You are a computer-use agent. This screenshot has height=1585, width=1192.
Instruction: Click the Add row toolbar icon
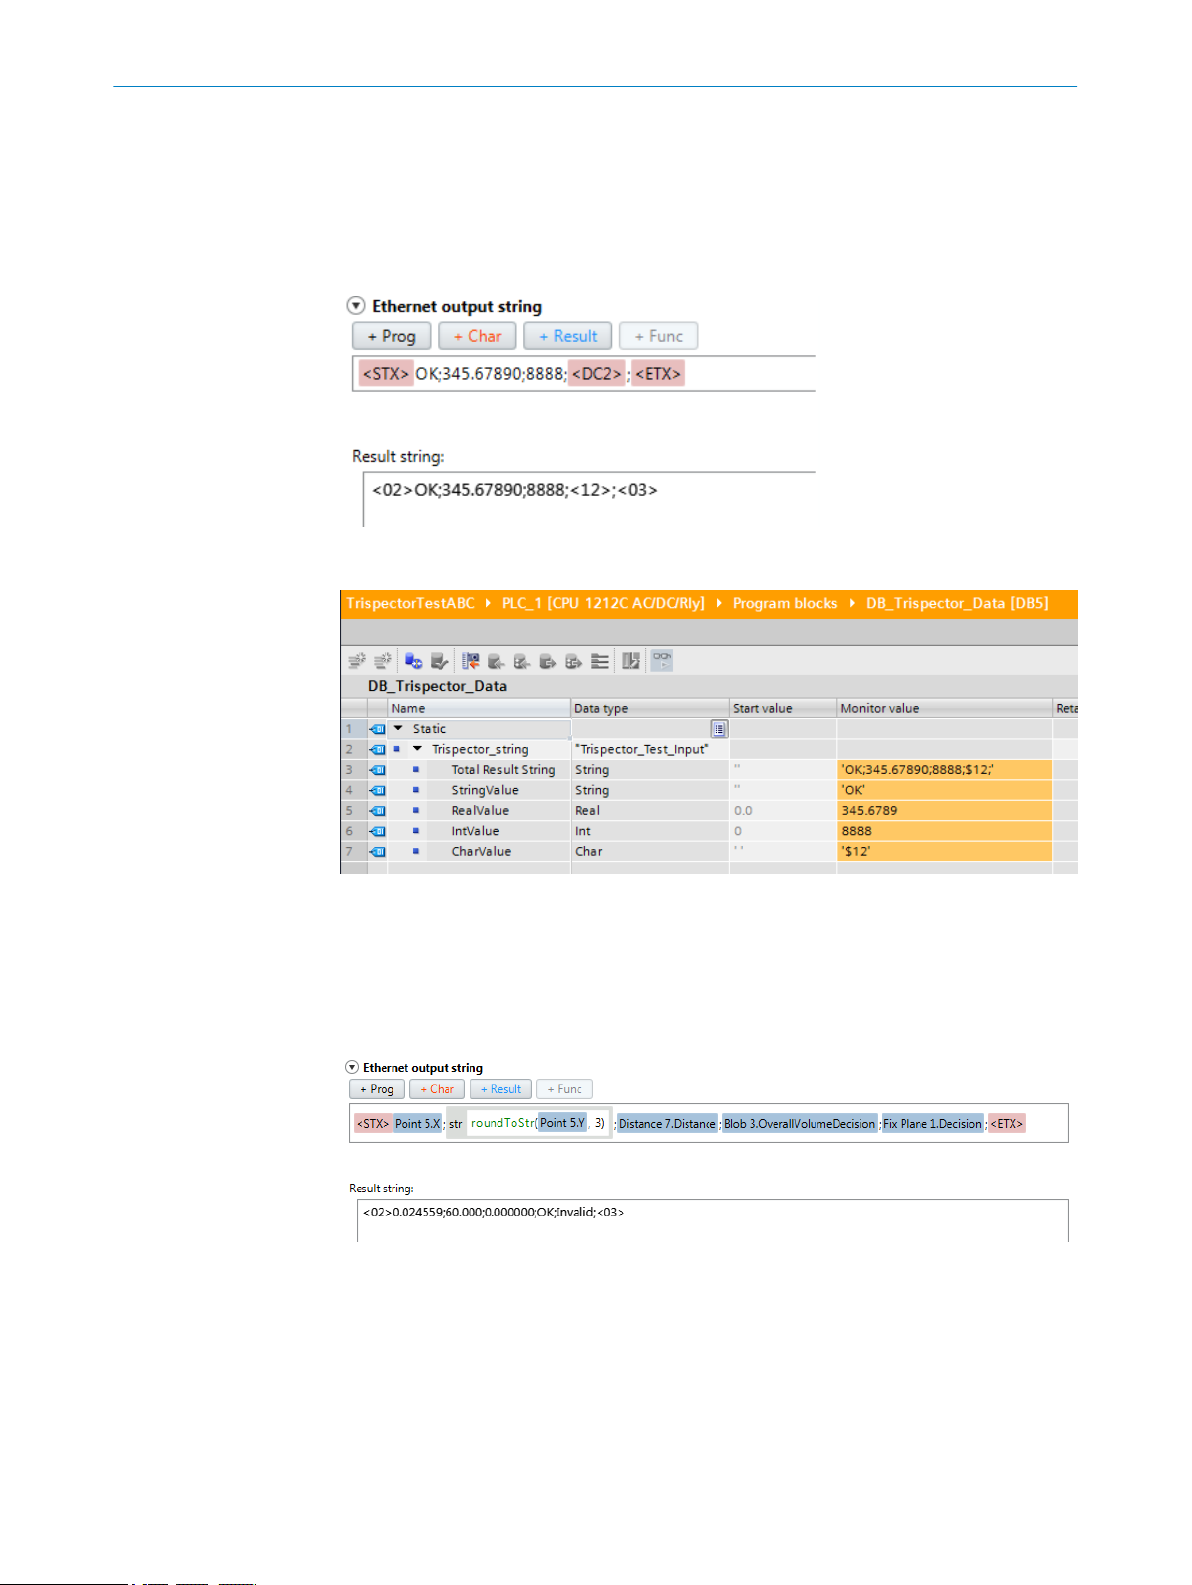[382, 661]
